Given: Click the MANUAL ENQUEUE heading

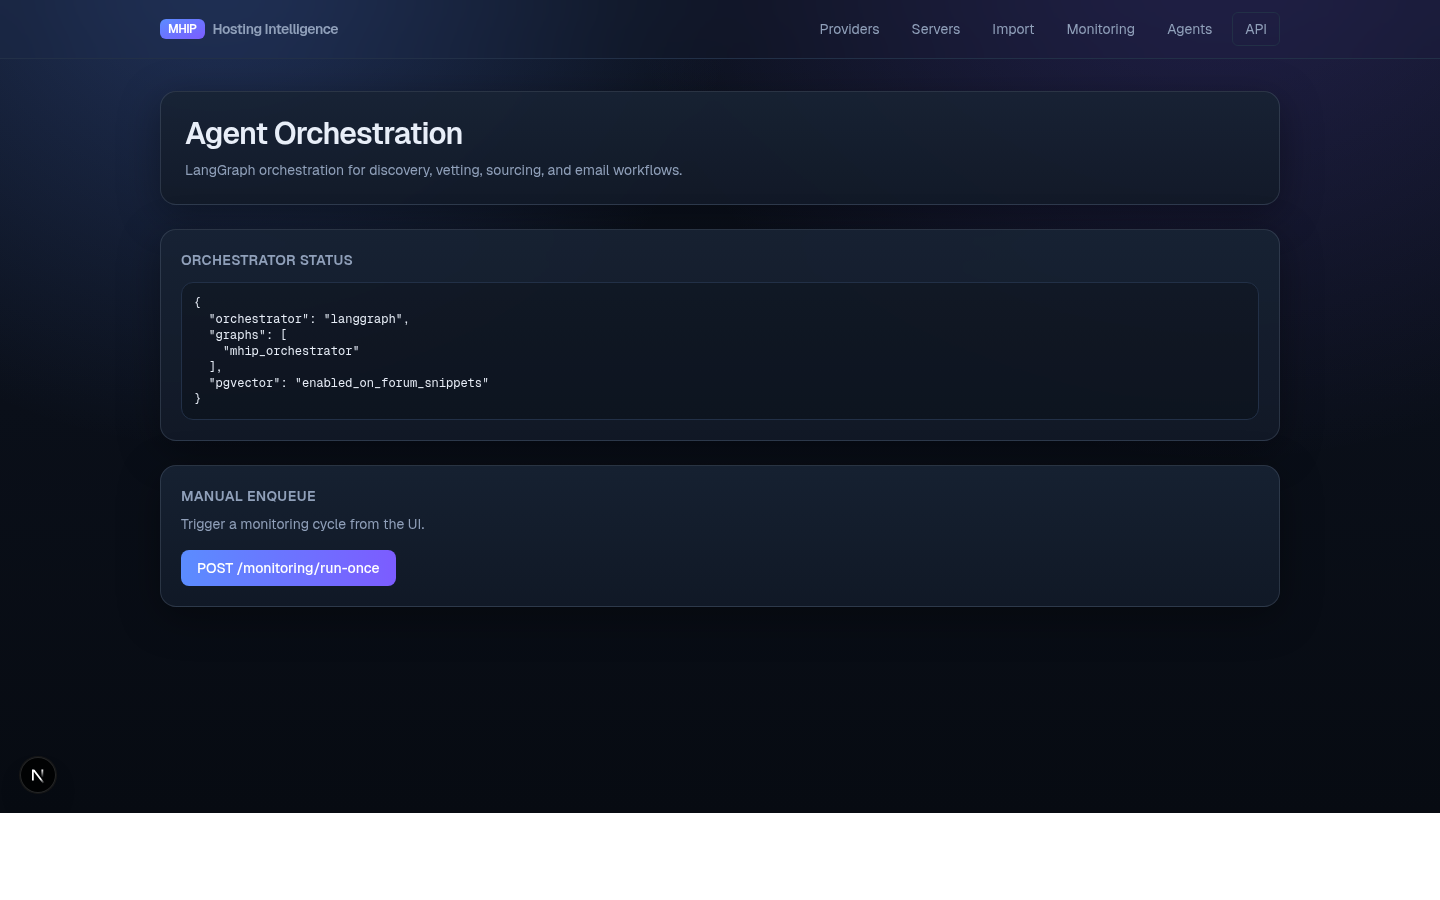Looking at the screenshot, I should 248,496.
